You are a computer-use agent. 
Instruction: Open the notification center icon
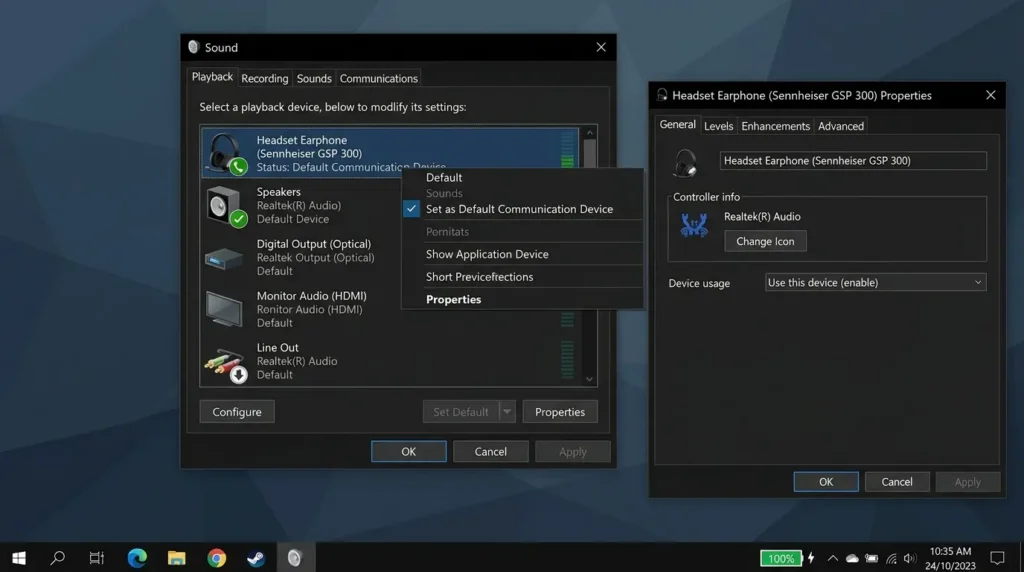tap(997, 558)
